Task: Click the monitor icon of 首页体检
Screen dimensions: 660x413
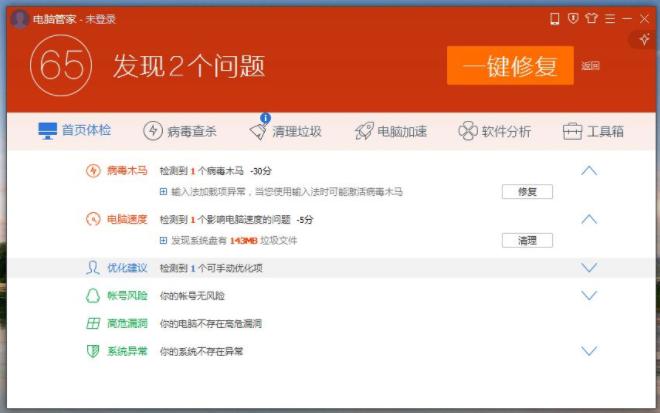Action: pos(47,131)
